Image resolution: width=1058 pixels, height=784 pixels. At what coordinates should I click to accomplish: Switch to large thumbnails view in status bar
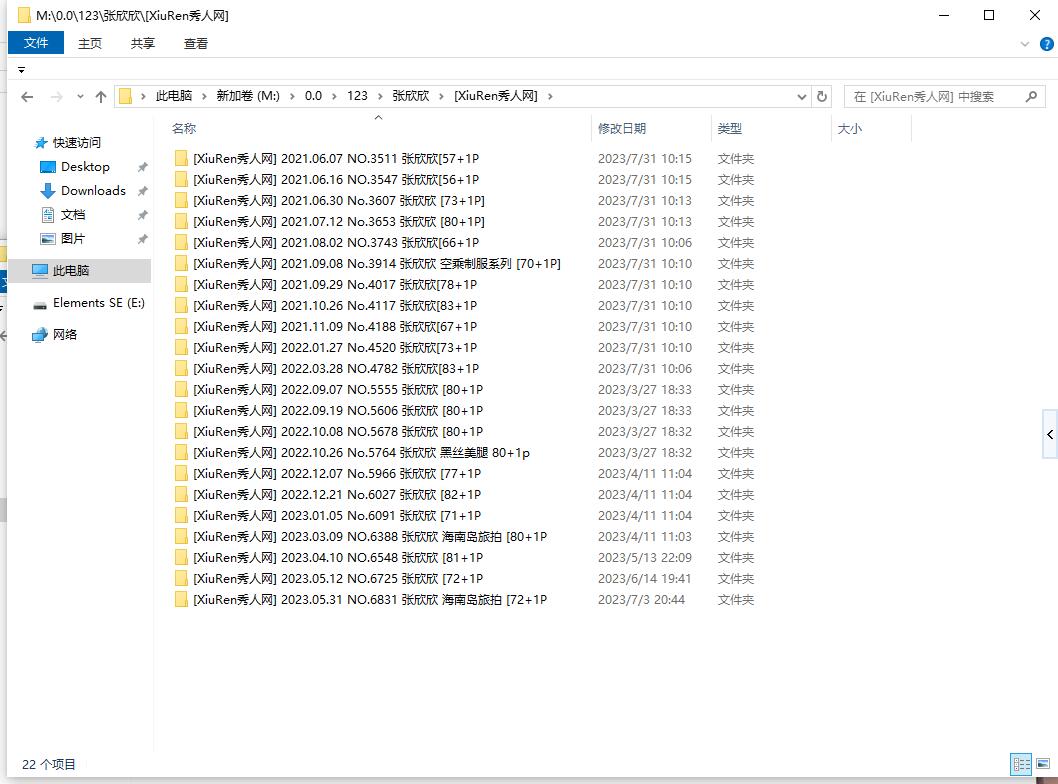tap(1043, 764)
